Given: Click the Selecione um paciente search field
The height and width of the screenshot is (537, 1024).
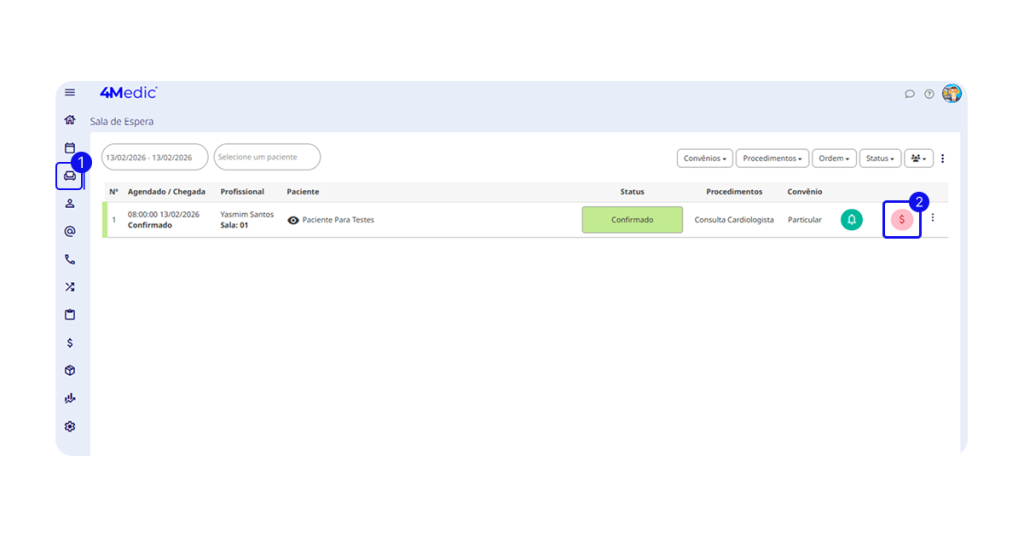Looking at the screenshot, I should click(x=267, y=157).
